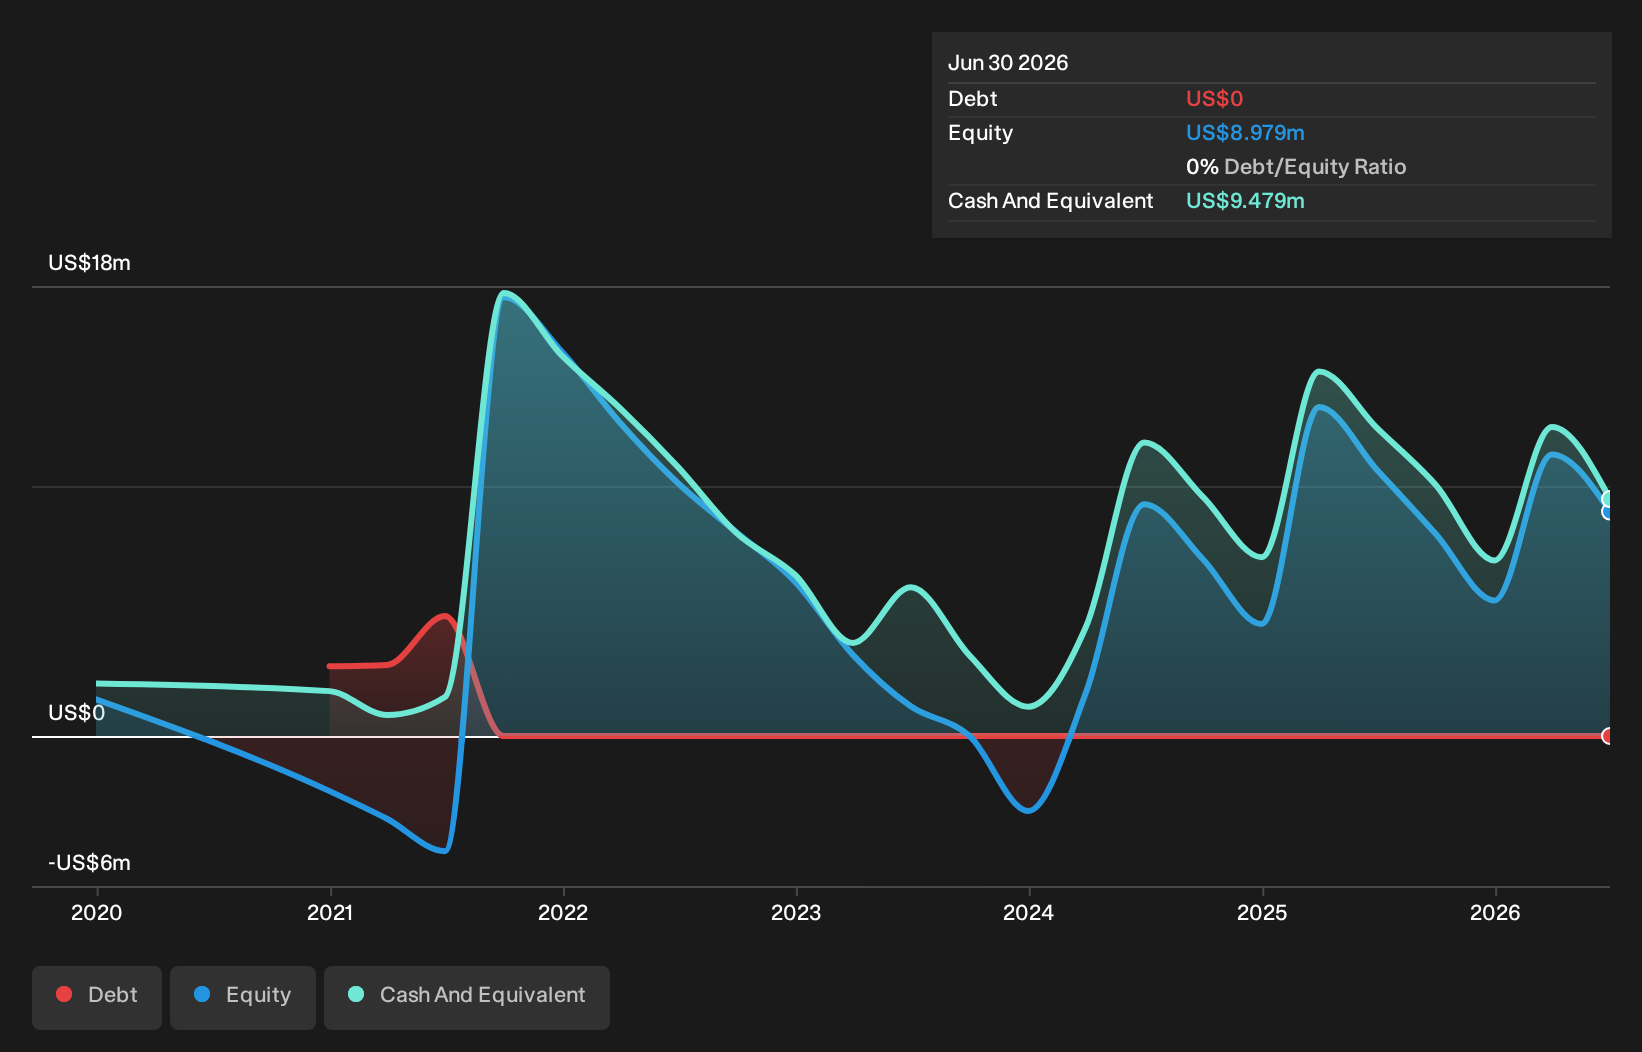Click the -US$6m y-axis label

[89, 863]
